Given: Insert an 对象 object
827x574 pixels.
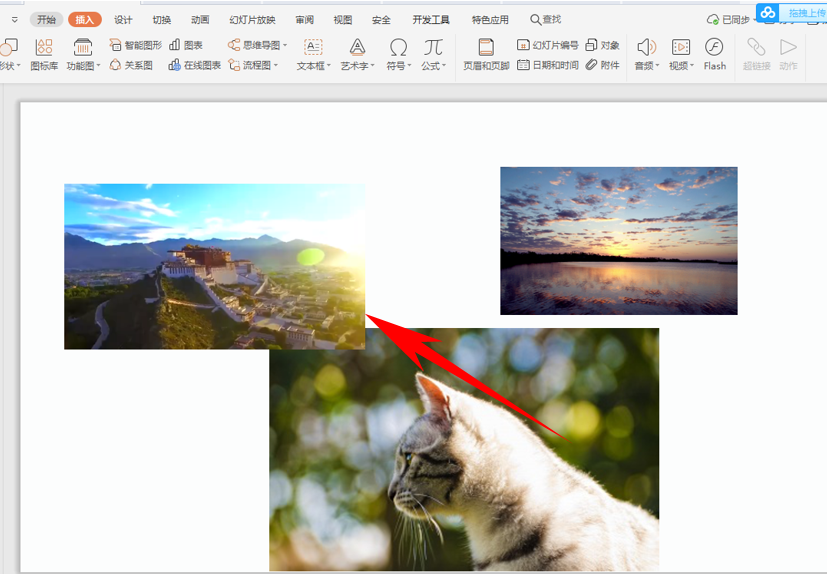Looking at the screenshot, I should tap(602, 45).
